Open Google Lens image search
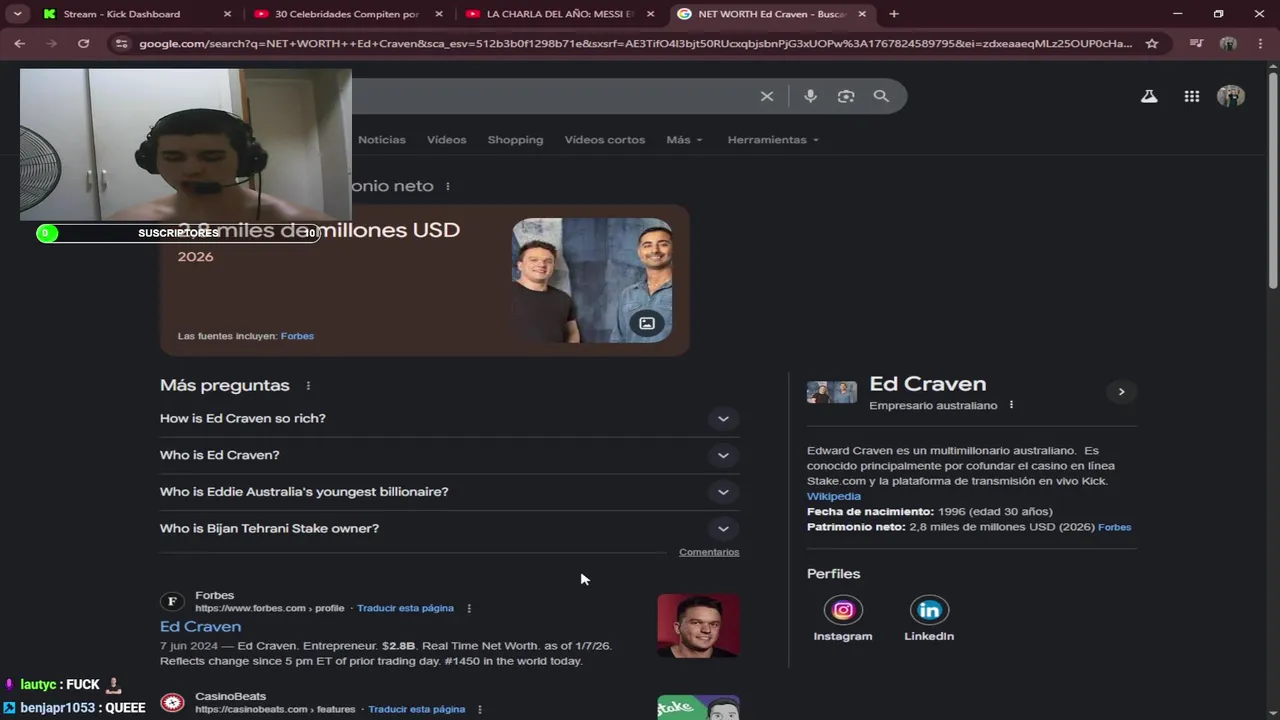1280x720 pixels. (846, 96)
